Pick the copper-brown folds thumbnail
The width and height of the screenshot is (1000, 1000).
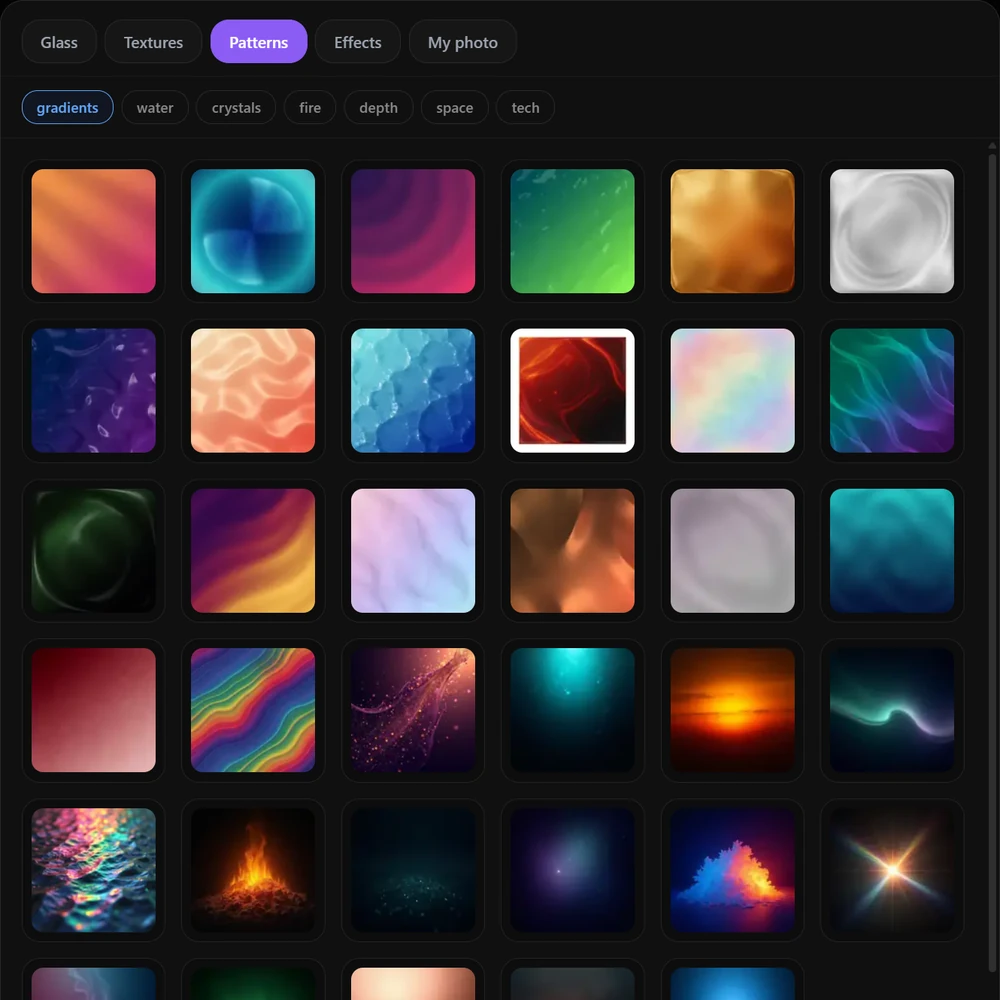[x=572, y=550]
